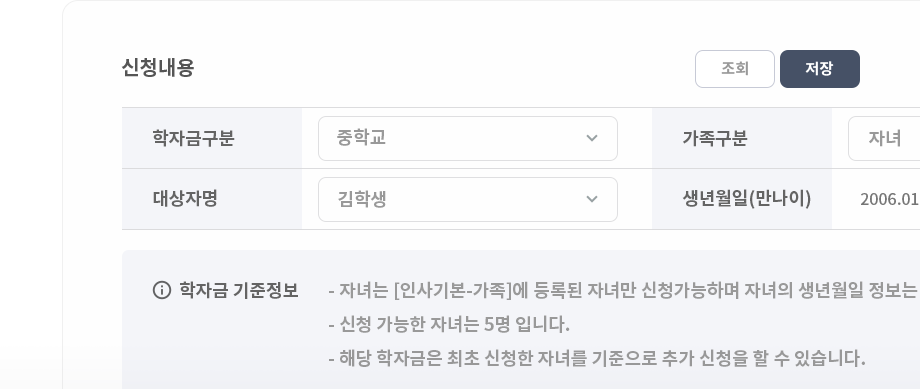The height and width of the screenshot is (389, 920).
Task: Expand the 대상자명 dropdown showing 김학생
Action: pyautogui.click(x=468, y=199)
